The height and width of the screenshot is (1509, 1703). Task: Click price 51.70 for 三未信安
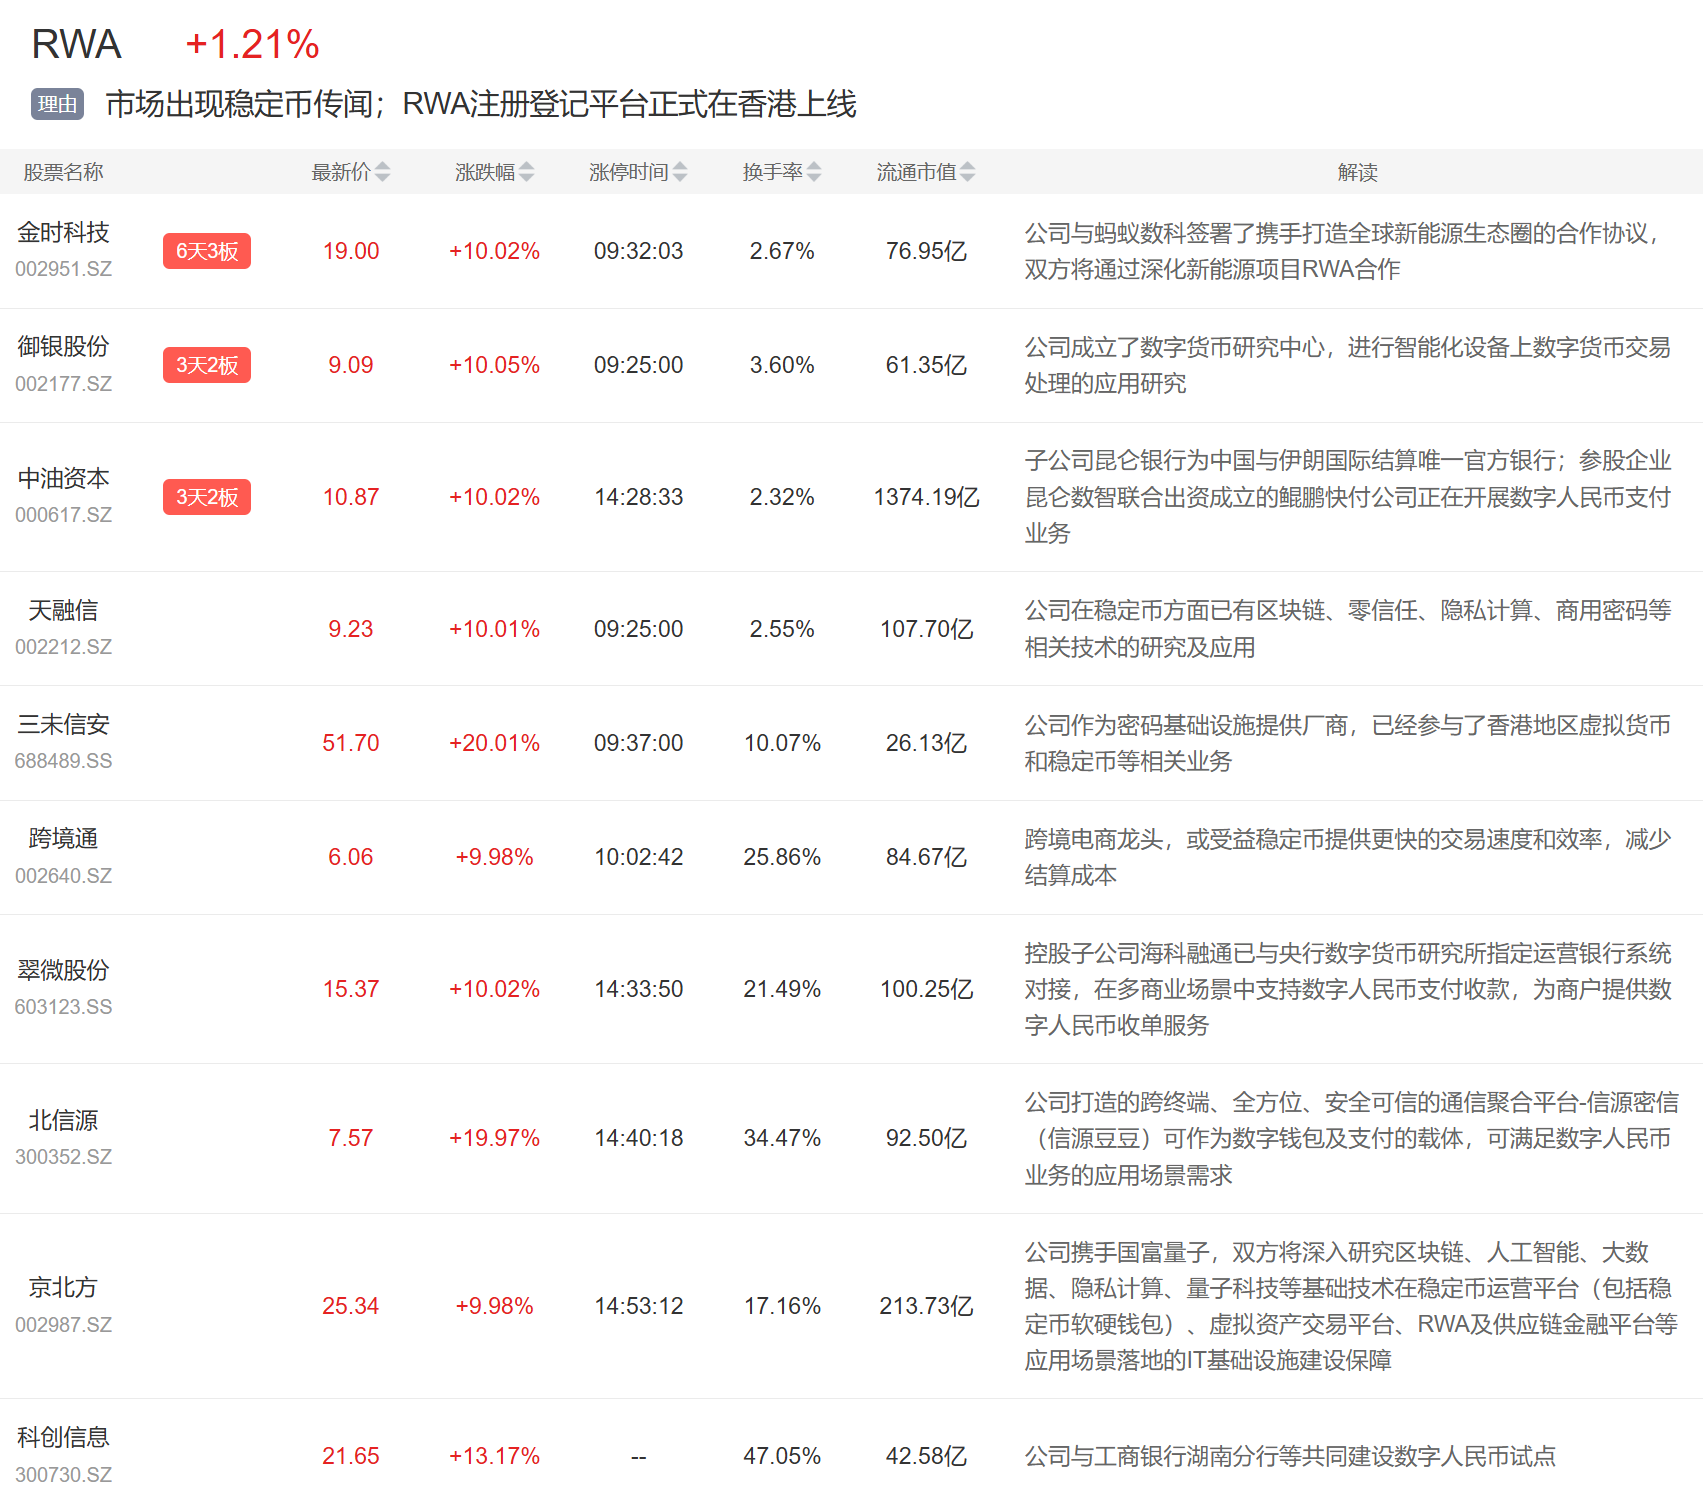(351, 743)
